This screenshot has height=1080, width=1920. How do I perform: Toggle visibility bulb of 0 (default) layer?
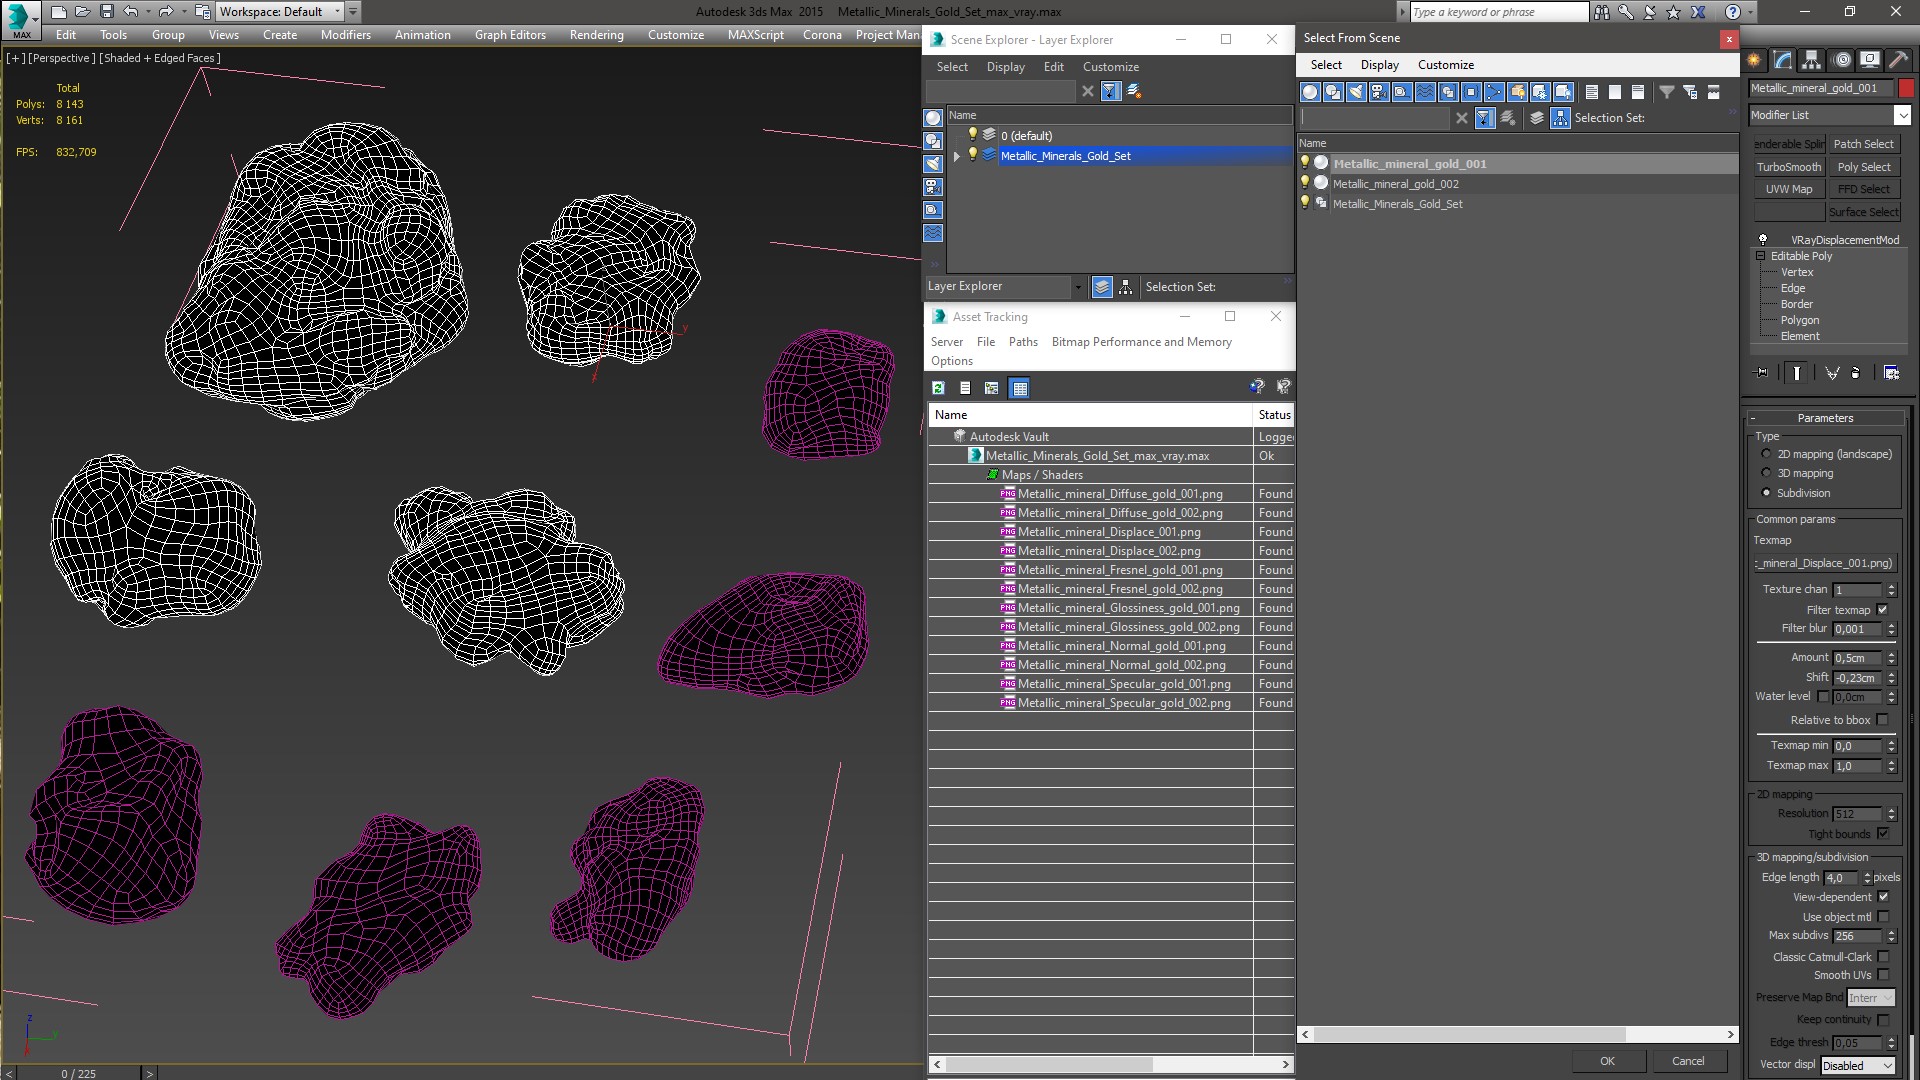[x=972, y=135]
